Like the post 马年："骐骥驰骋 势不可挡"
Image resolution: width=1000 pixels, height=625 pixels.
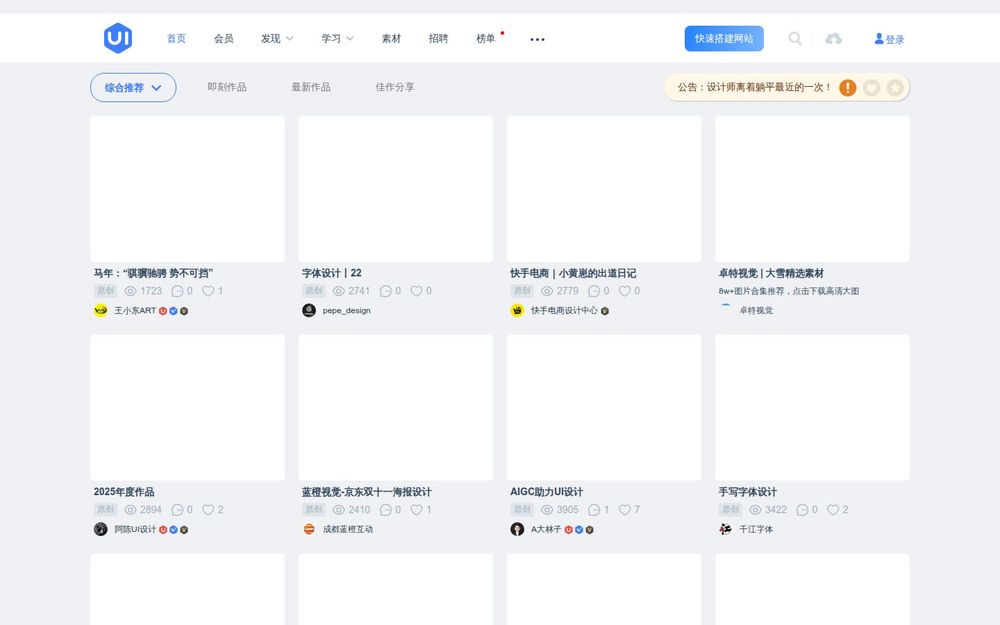tap(208, 291)
